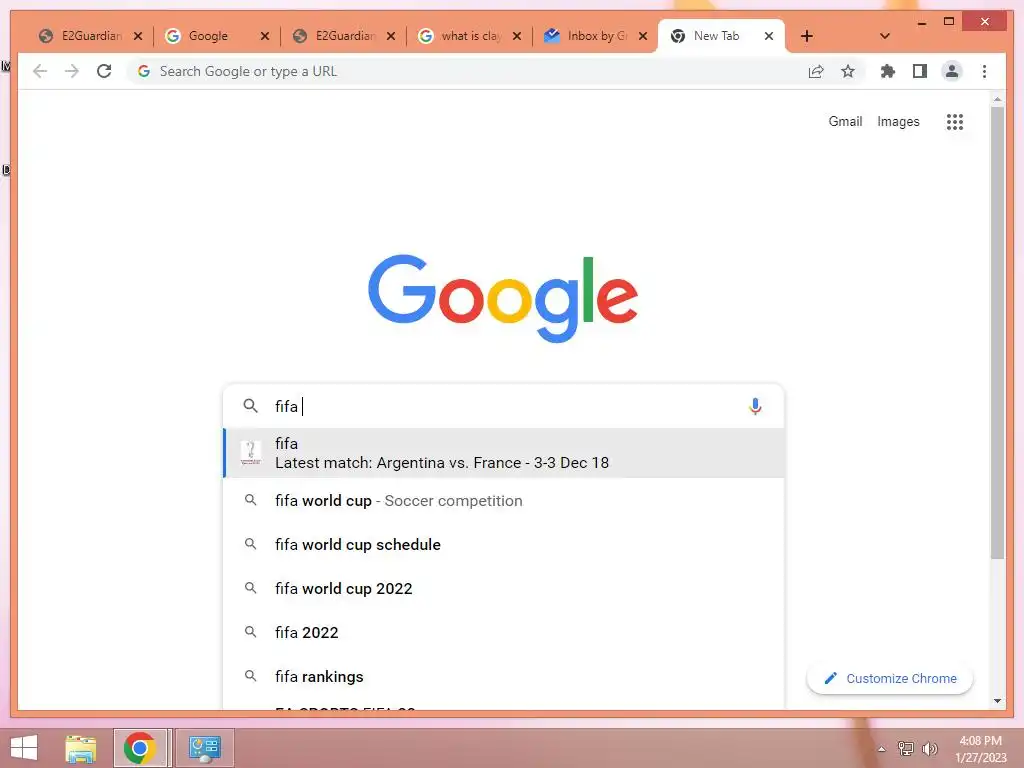Click the magnifier icon in the search box
Screen dimensions: 1024x768
coord(250,406)
